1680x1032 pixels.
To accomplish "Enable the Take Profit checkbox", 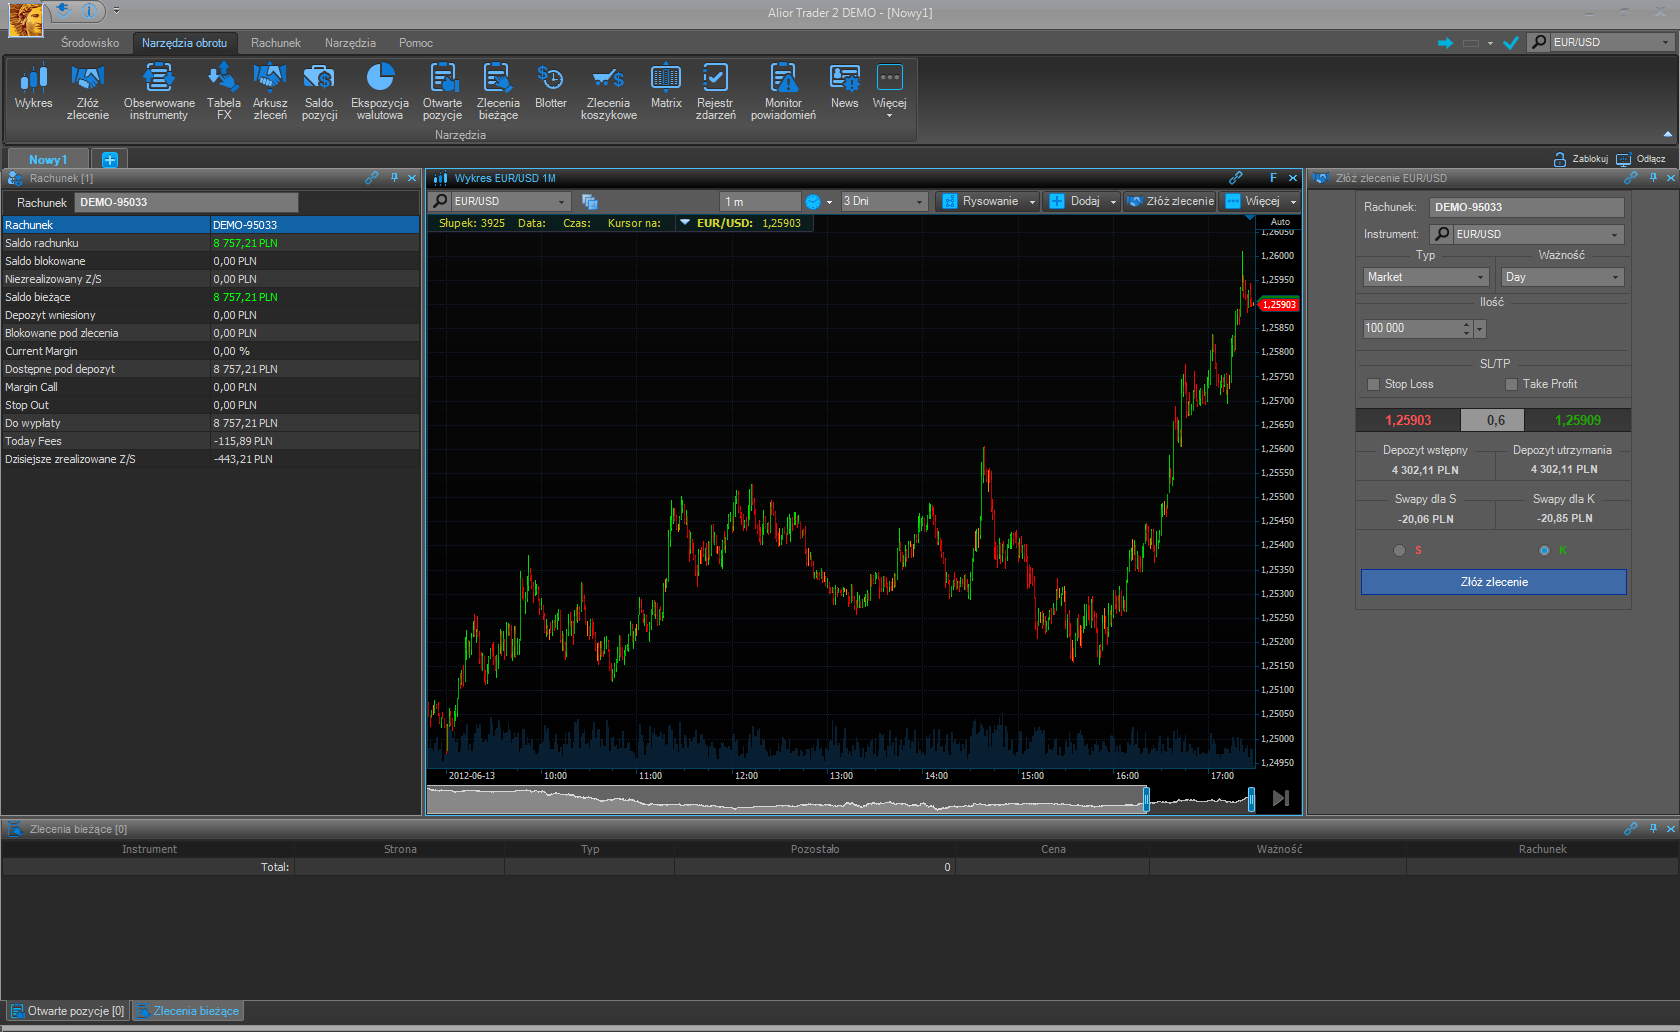I will click(x=1511, y=384).
